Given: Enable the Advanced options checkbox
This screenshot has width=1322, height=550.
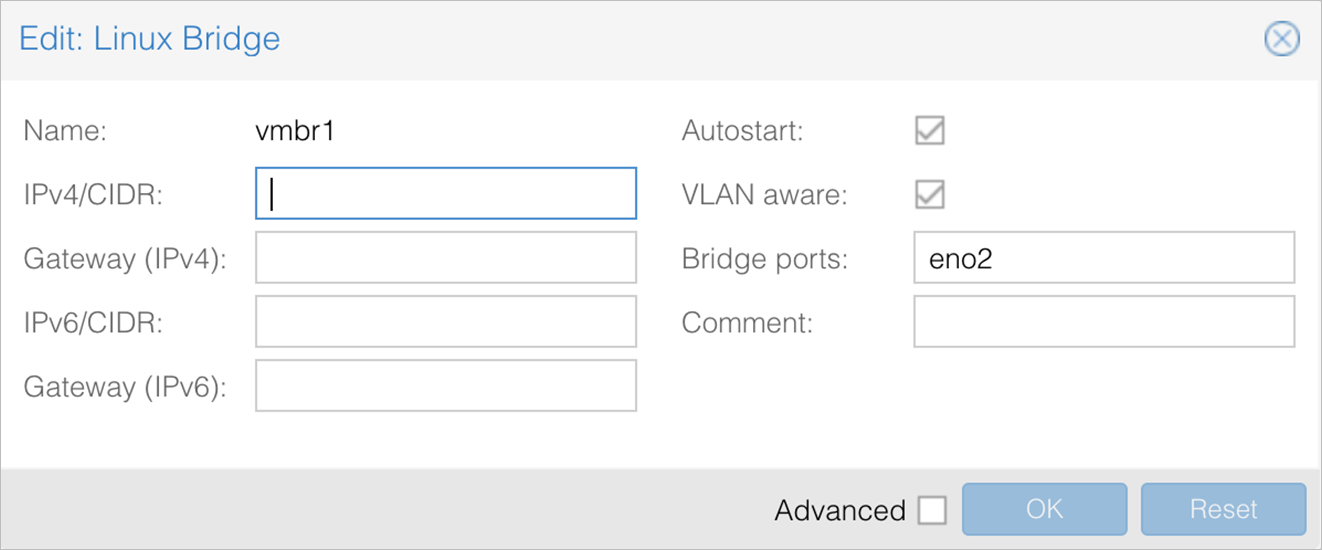Looking at the screenshot, I should coord(932,510).
